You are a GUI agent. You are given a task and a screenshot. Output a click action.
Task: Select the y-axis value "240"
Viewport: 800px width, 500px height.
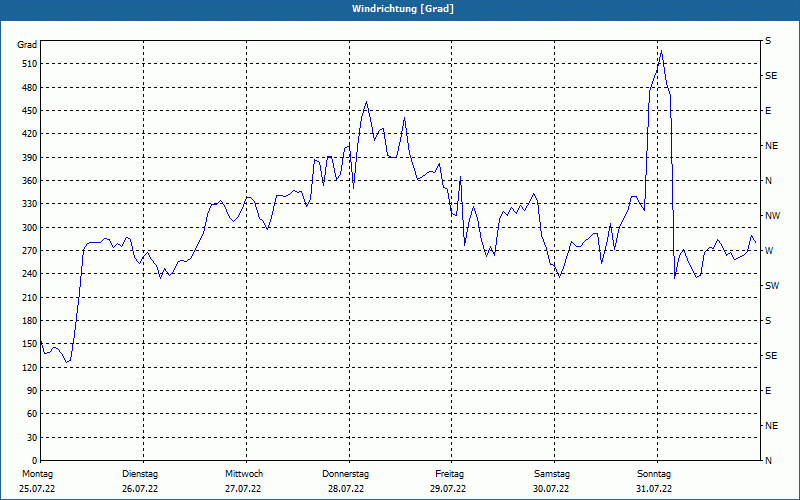point(30,274)
